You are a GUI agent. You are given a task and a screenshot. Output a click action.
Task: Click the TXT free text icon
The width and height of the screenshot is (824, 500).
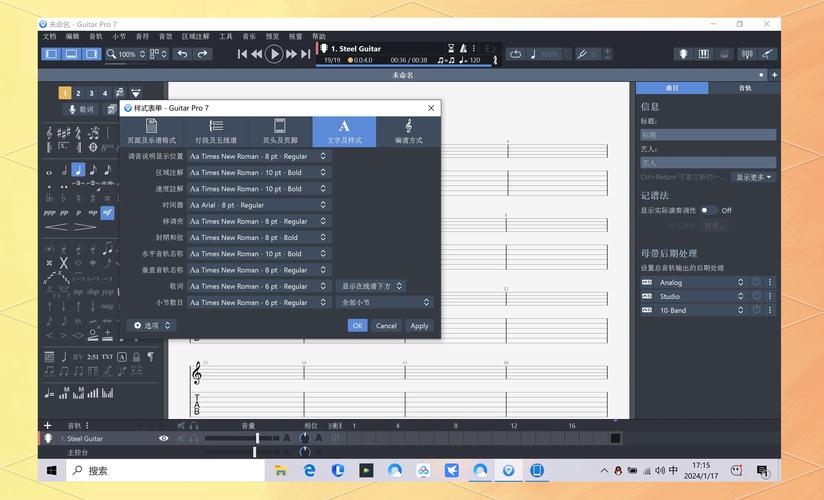[107, 357]
